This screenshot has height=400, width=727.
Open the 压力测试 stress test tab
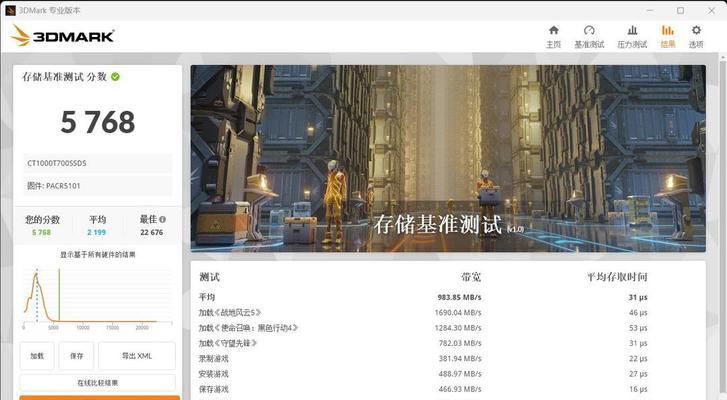pos(632,37)
